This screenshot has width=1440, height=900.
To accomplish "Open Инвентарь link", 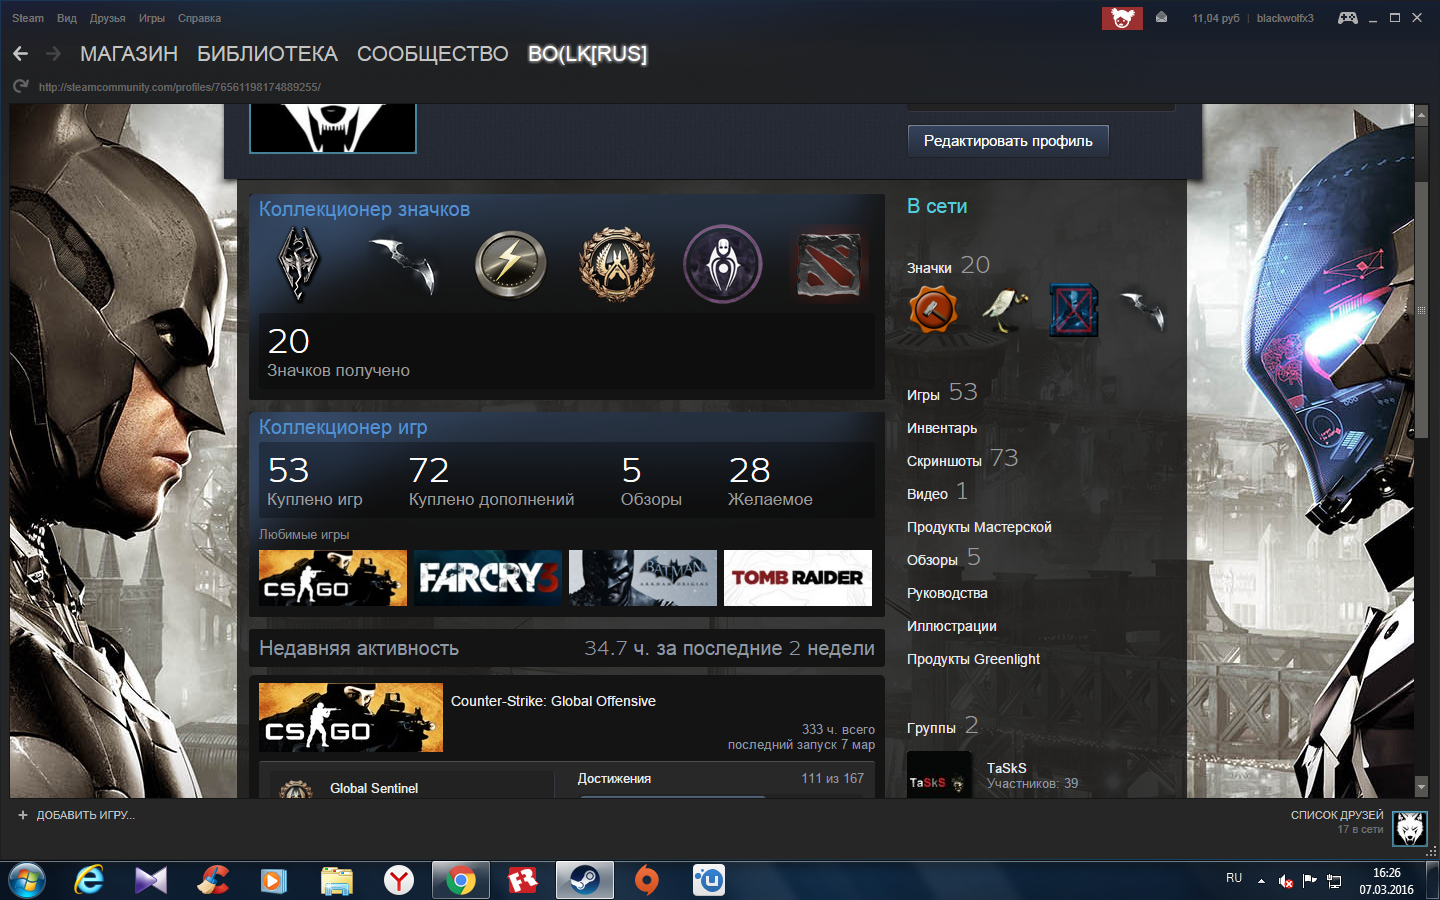I will [x=942, y=428].
